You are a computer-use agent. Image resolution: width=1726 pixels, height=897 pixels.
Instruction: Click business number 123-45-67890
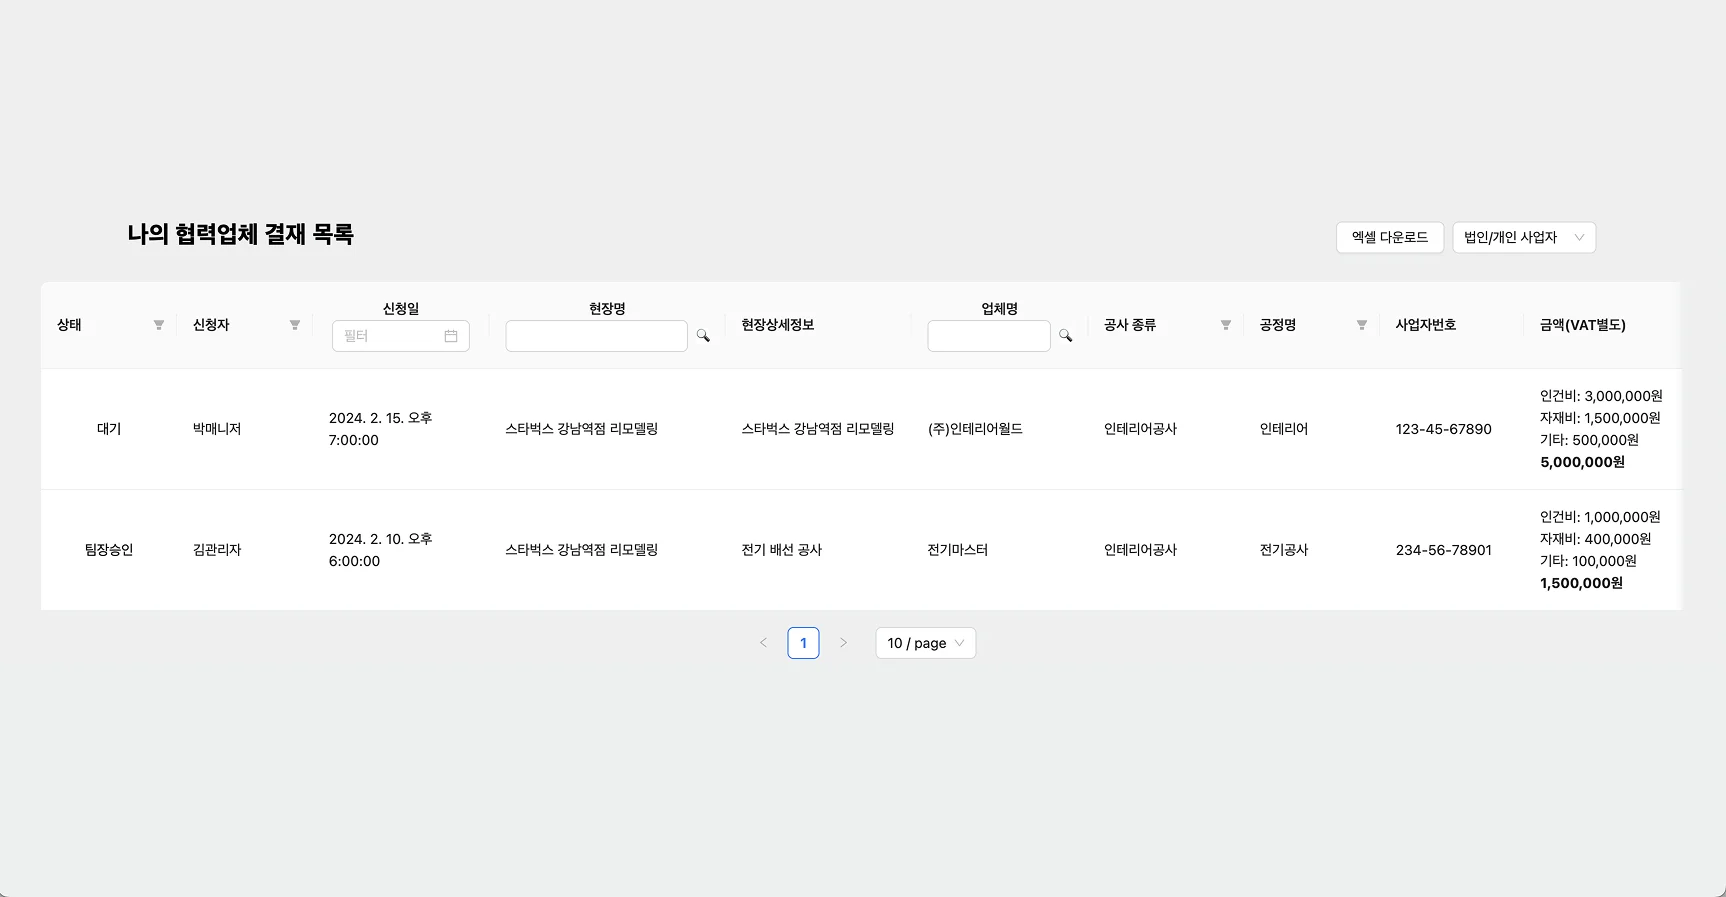pyautogui.click(x=1444, y=429)
